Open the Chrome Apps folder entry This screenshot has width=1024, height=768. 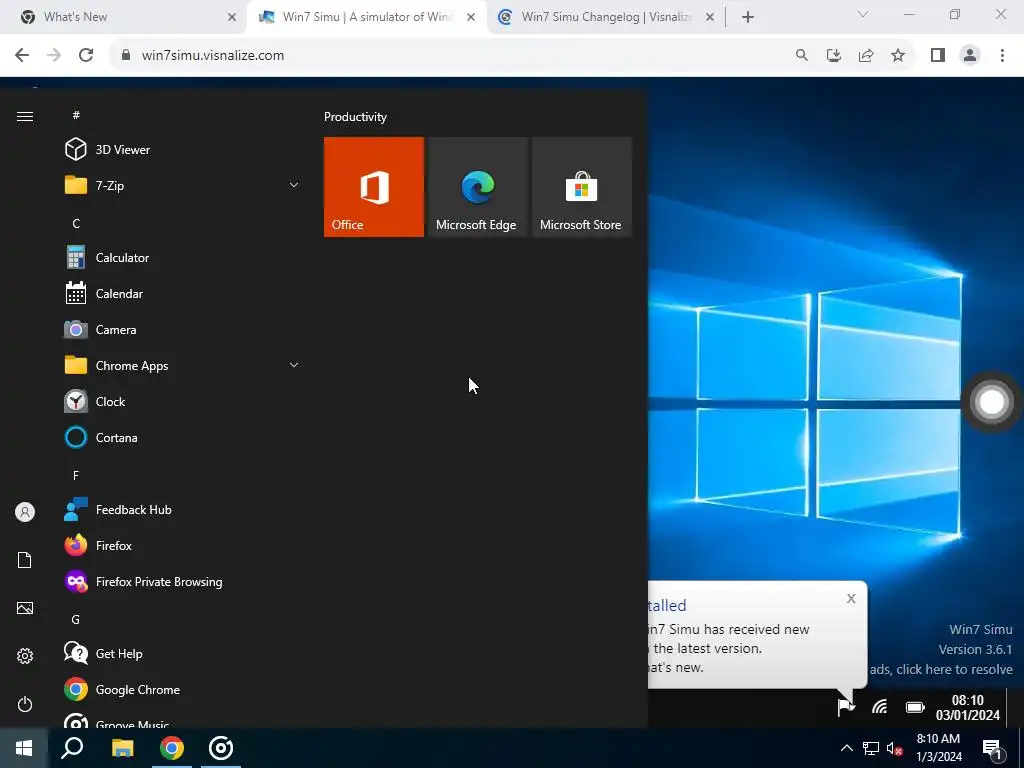tap(131, 366)
